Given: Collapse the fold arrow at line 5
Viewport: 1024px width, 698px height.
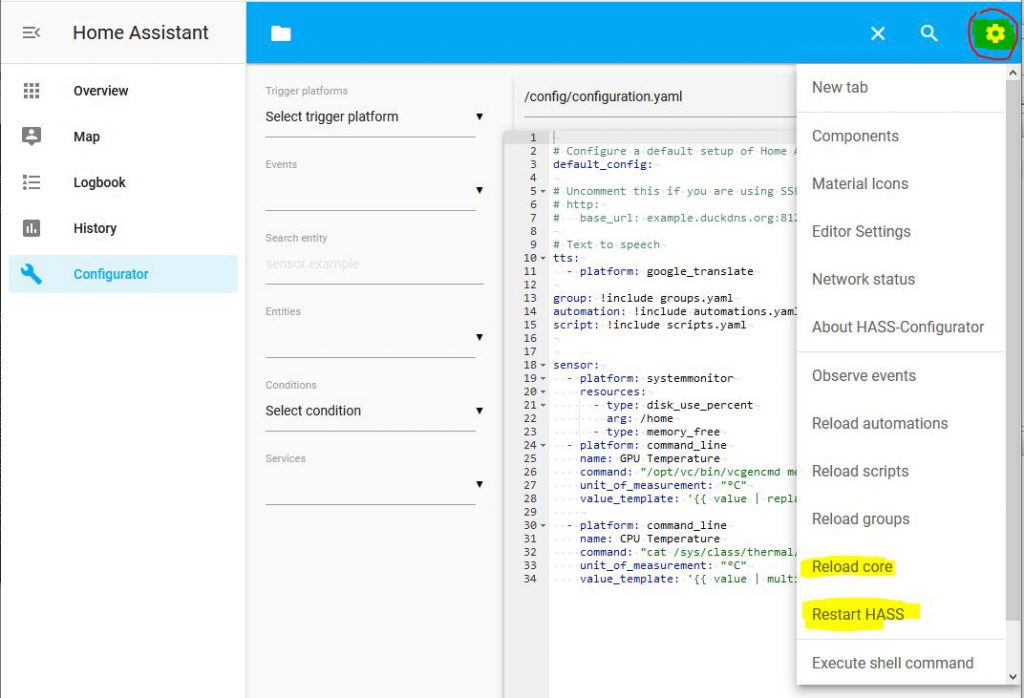Looking at the screenshot, I should 543,191.
